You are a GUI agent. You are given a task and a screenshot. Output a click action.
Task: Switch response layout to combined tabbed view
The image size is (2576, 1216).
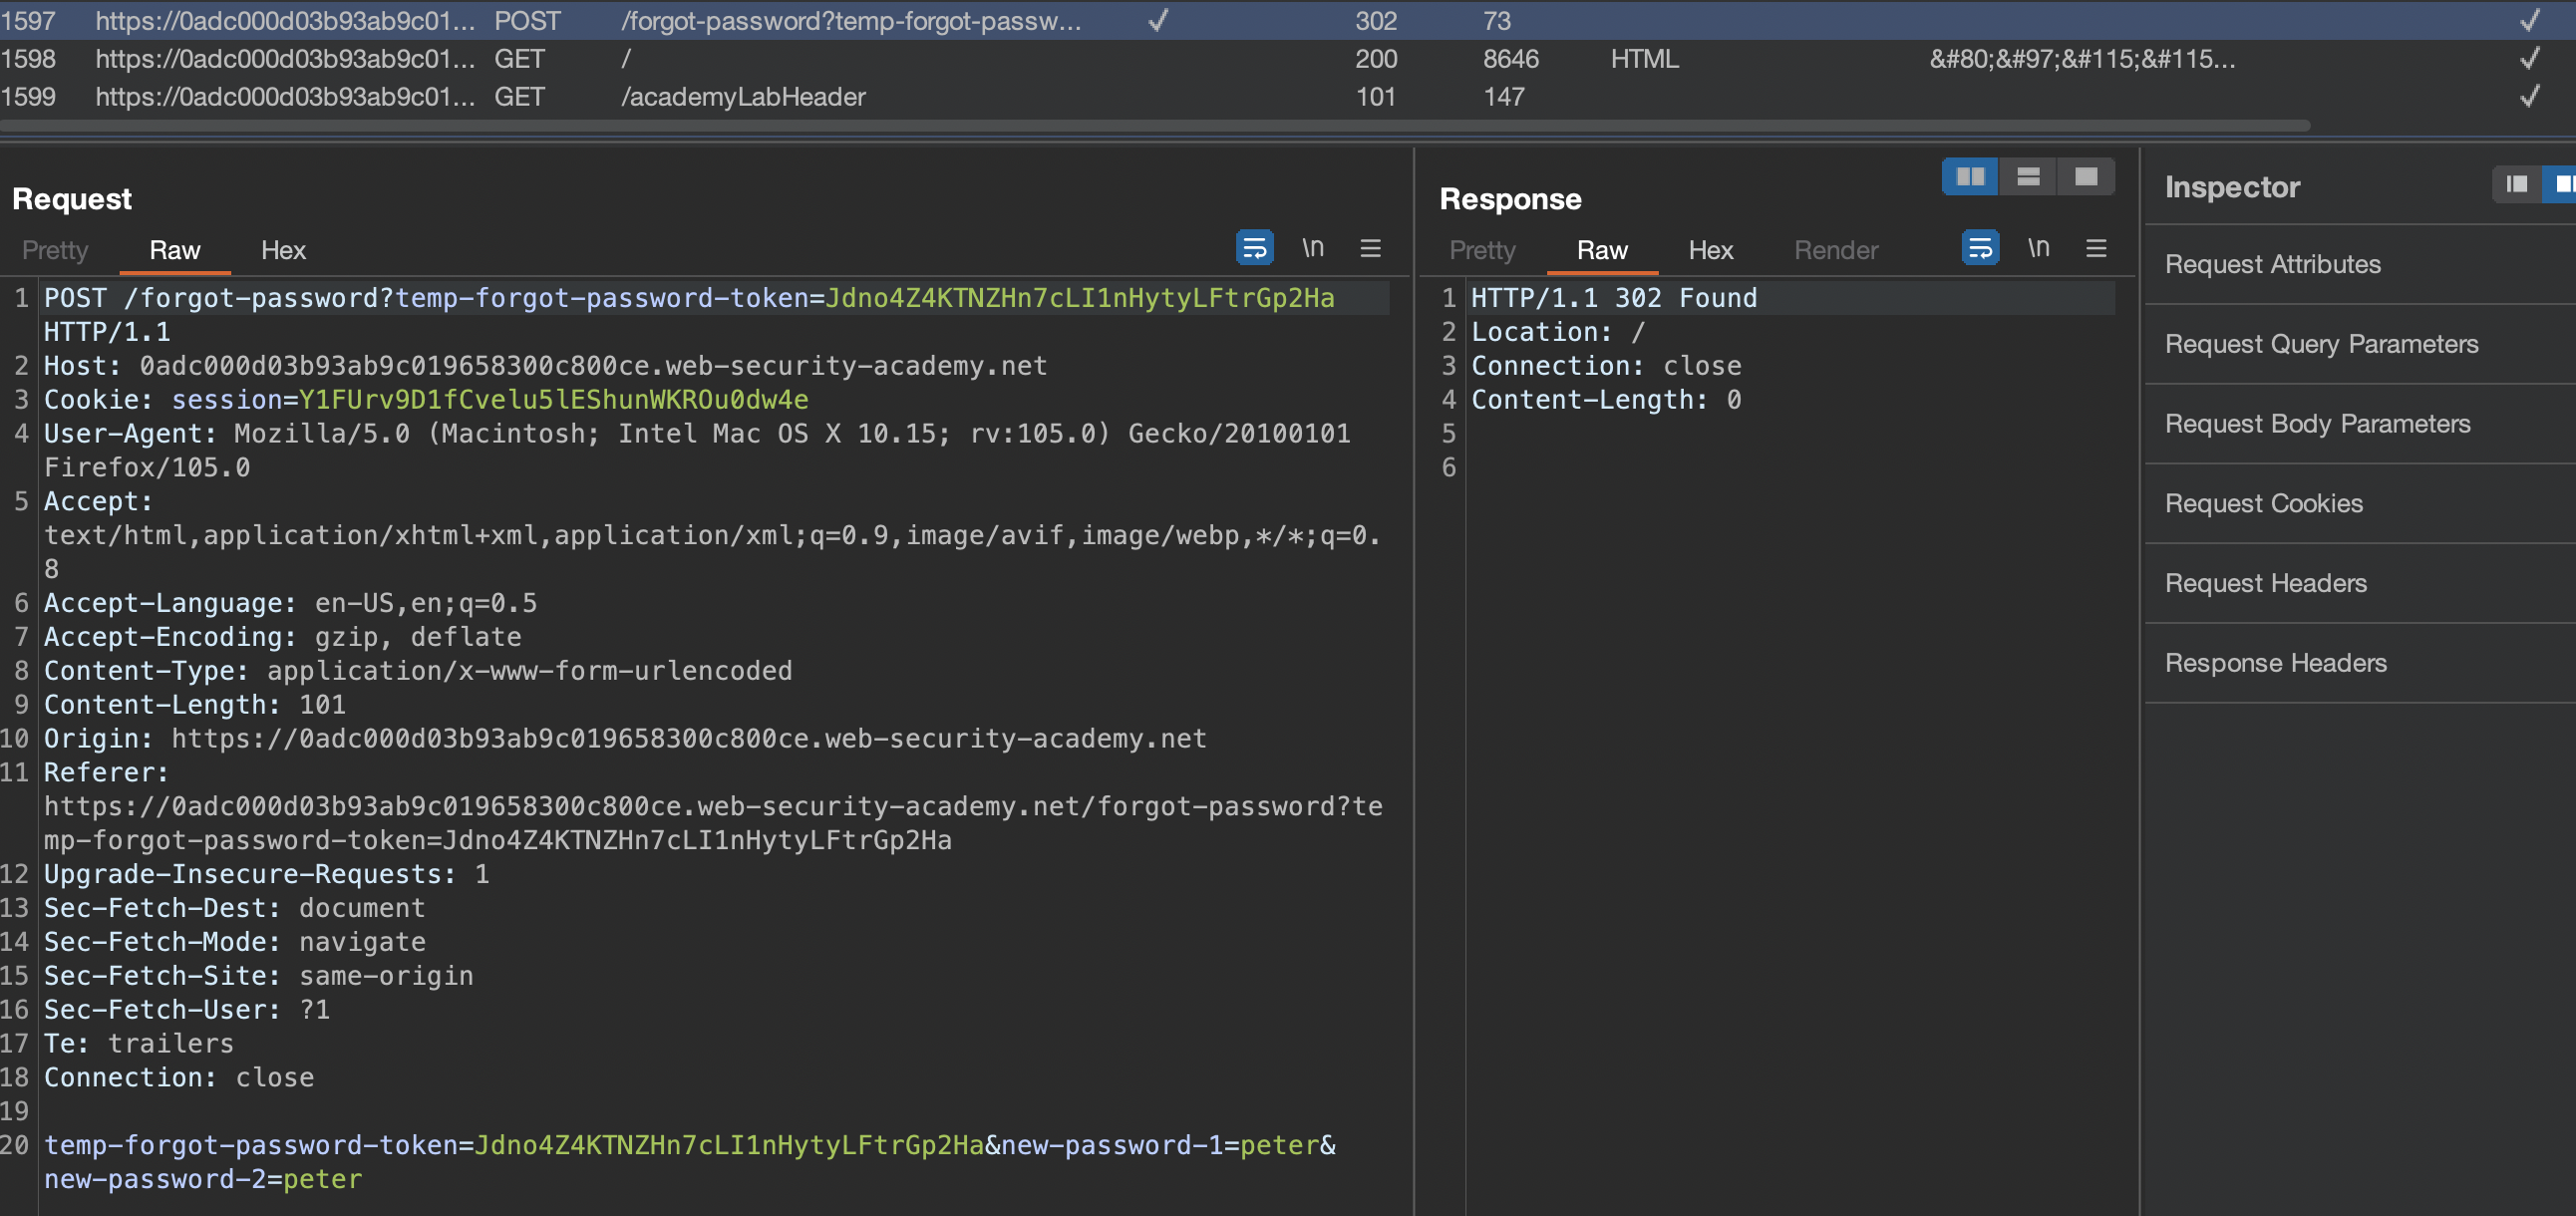pyautogui.click(x=2085, y=177)
